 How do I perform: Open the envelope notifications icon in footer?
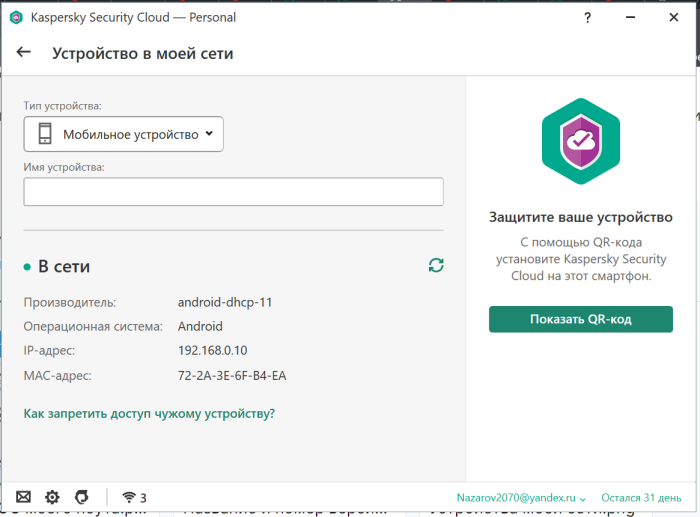(23, 497)
